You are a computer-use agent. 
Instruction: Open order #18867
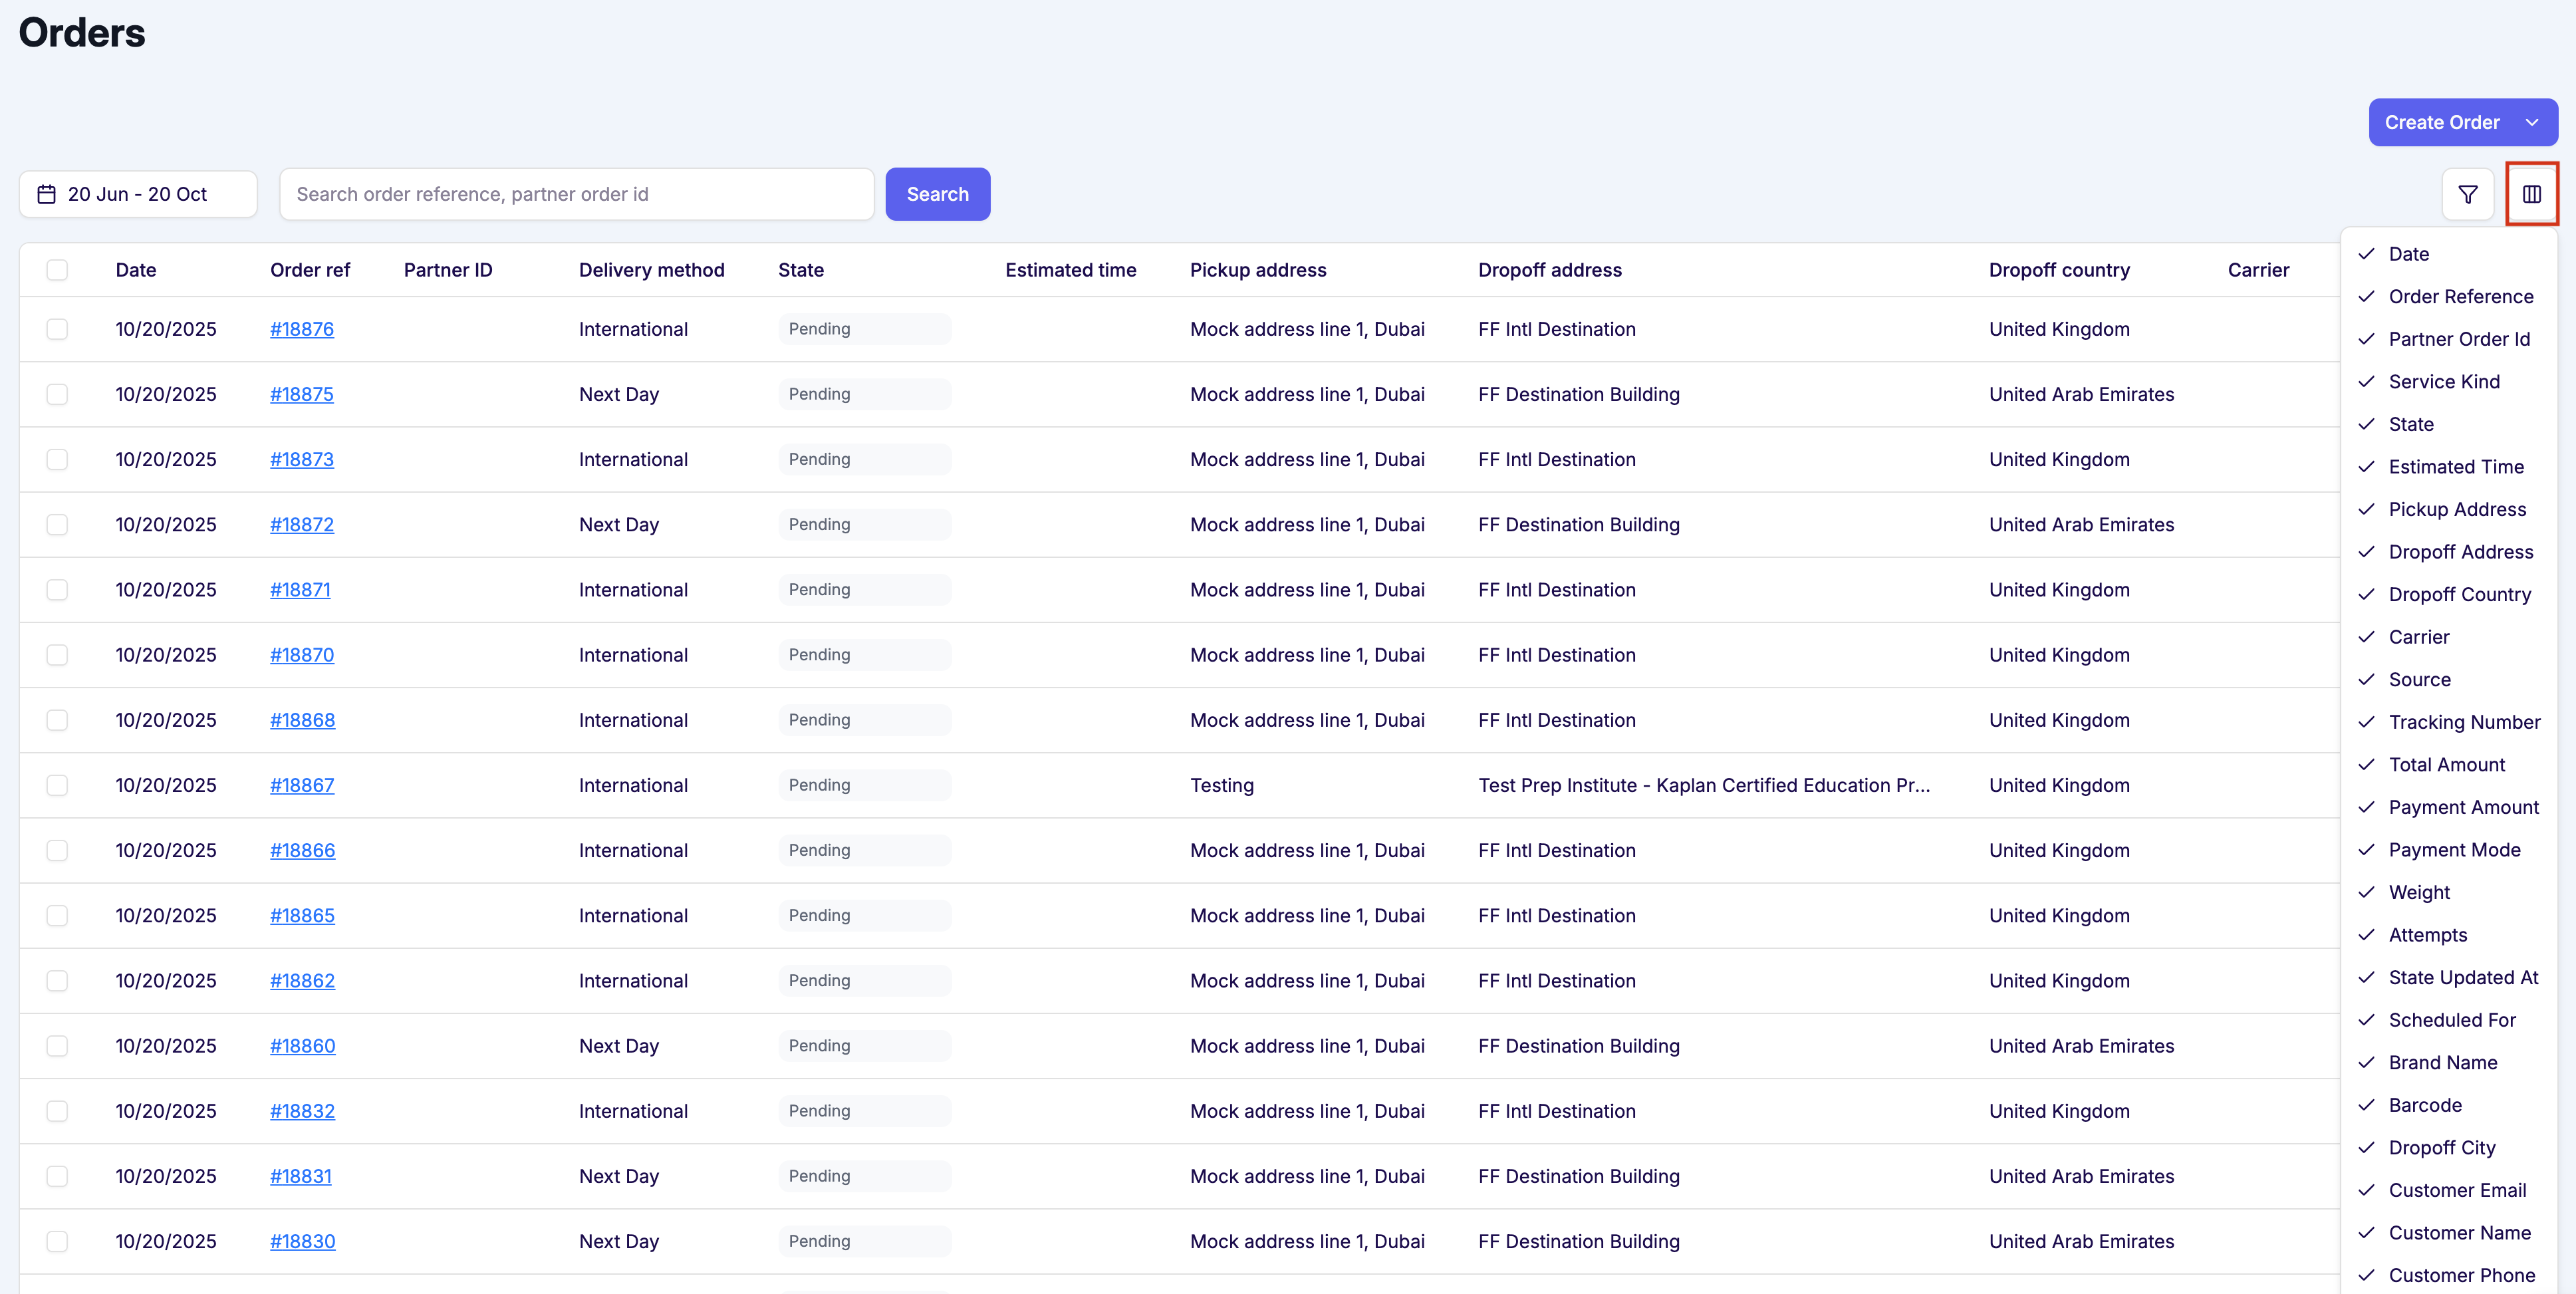302,785
